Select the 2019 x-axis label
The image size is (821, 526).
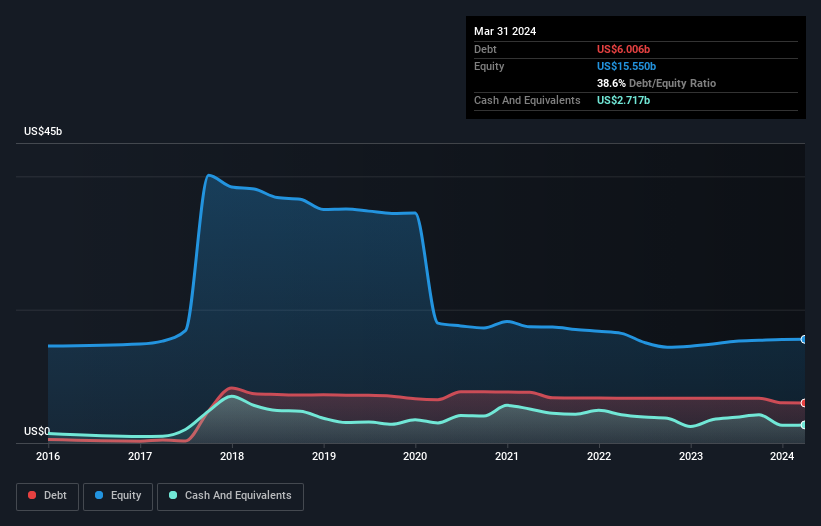coord(324,456)
